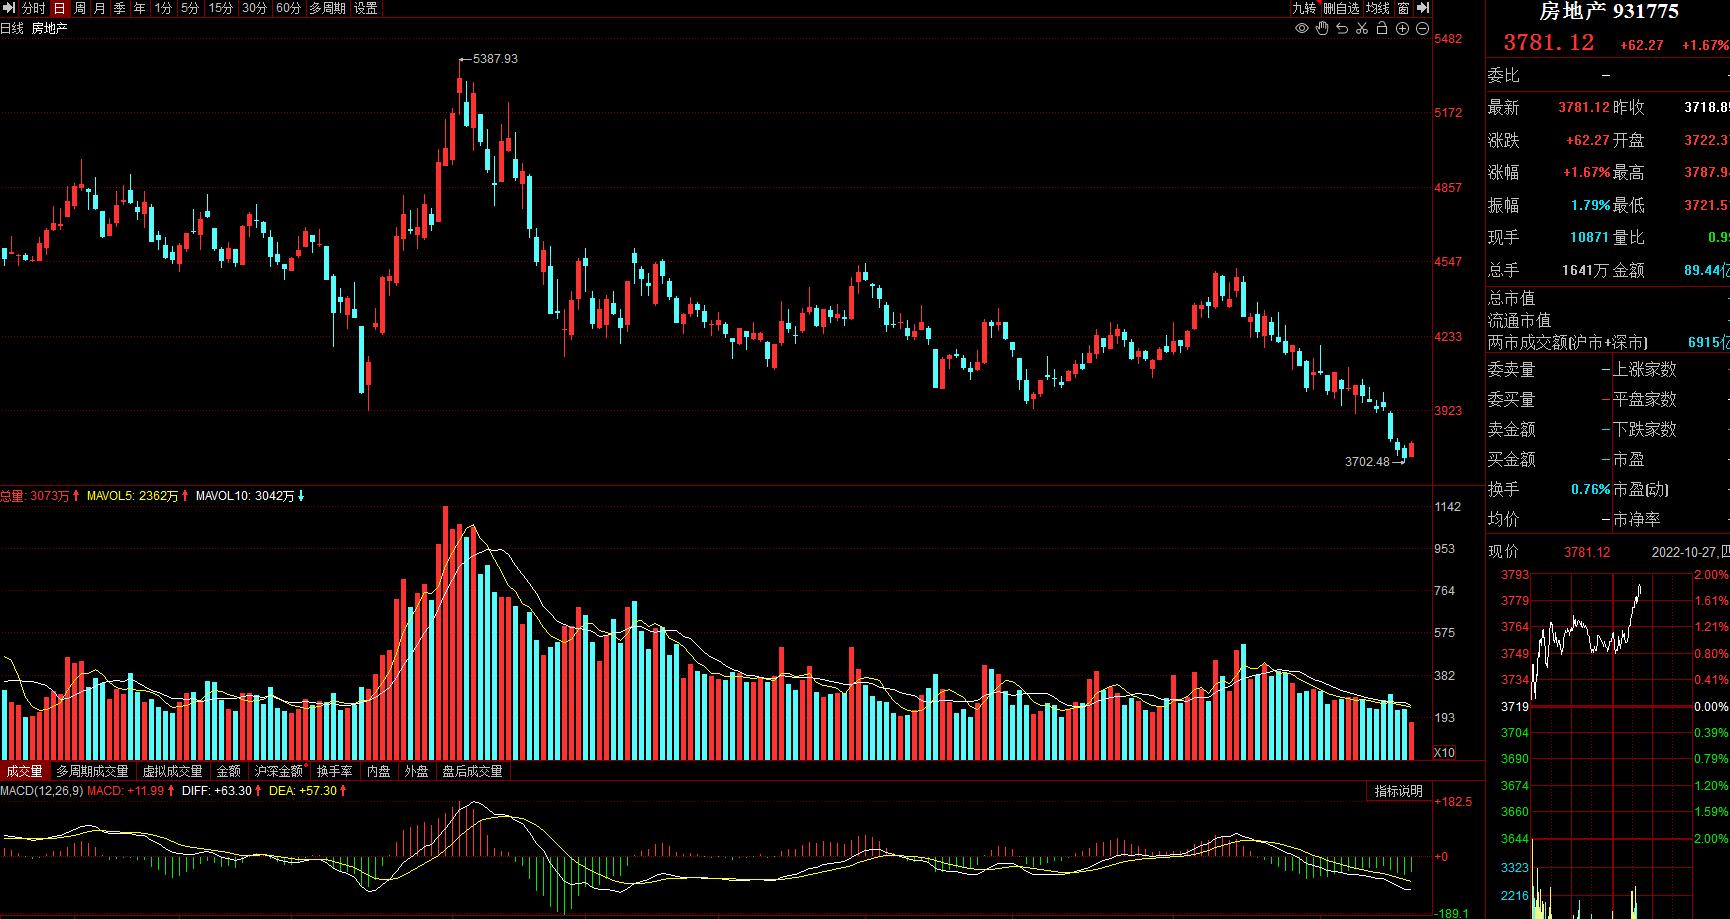Image resolution: width=1730 pixels, height=919 pixels.
Task: Zoom in with the plus circle icon
Action: tap(1402, 29)
